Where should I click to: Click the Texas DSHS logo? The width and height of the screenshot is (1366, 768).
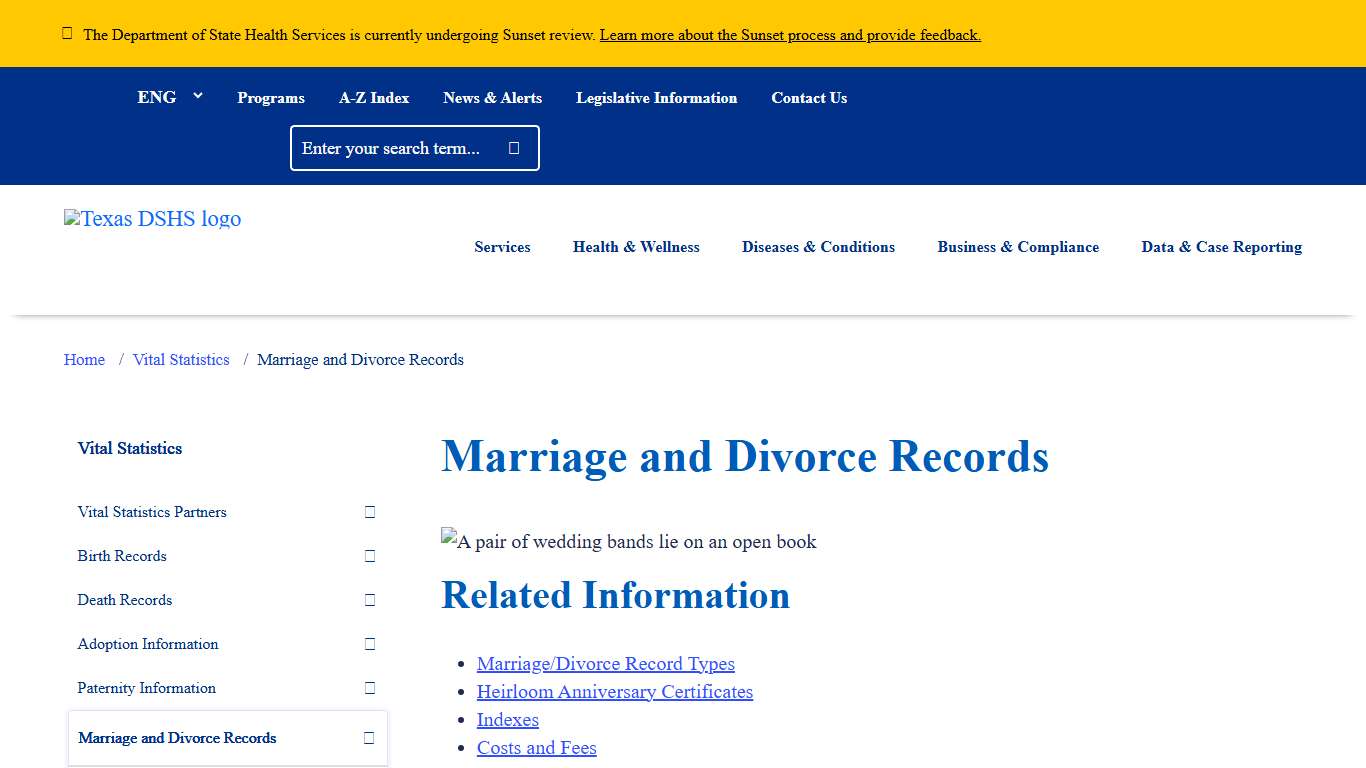(x=152, y=219)
